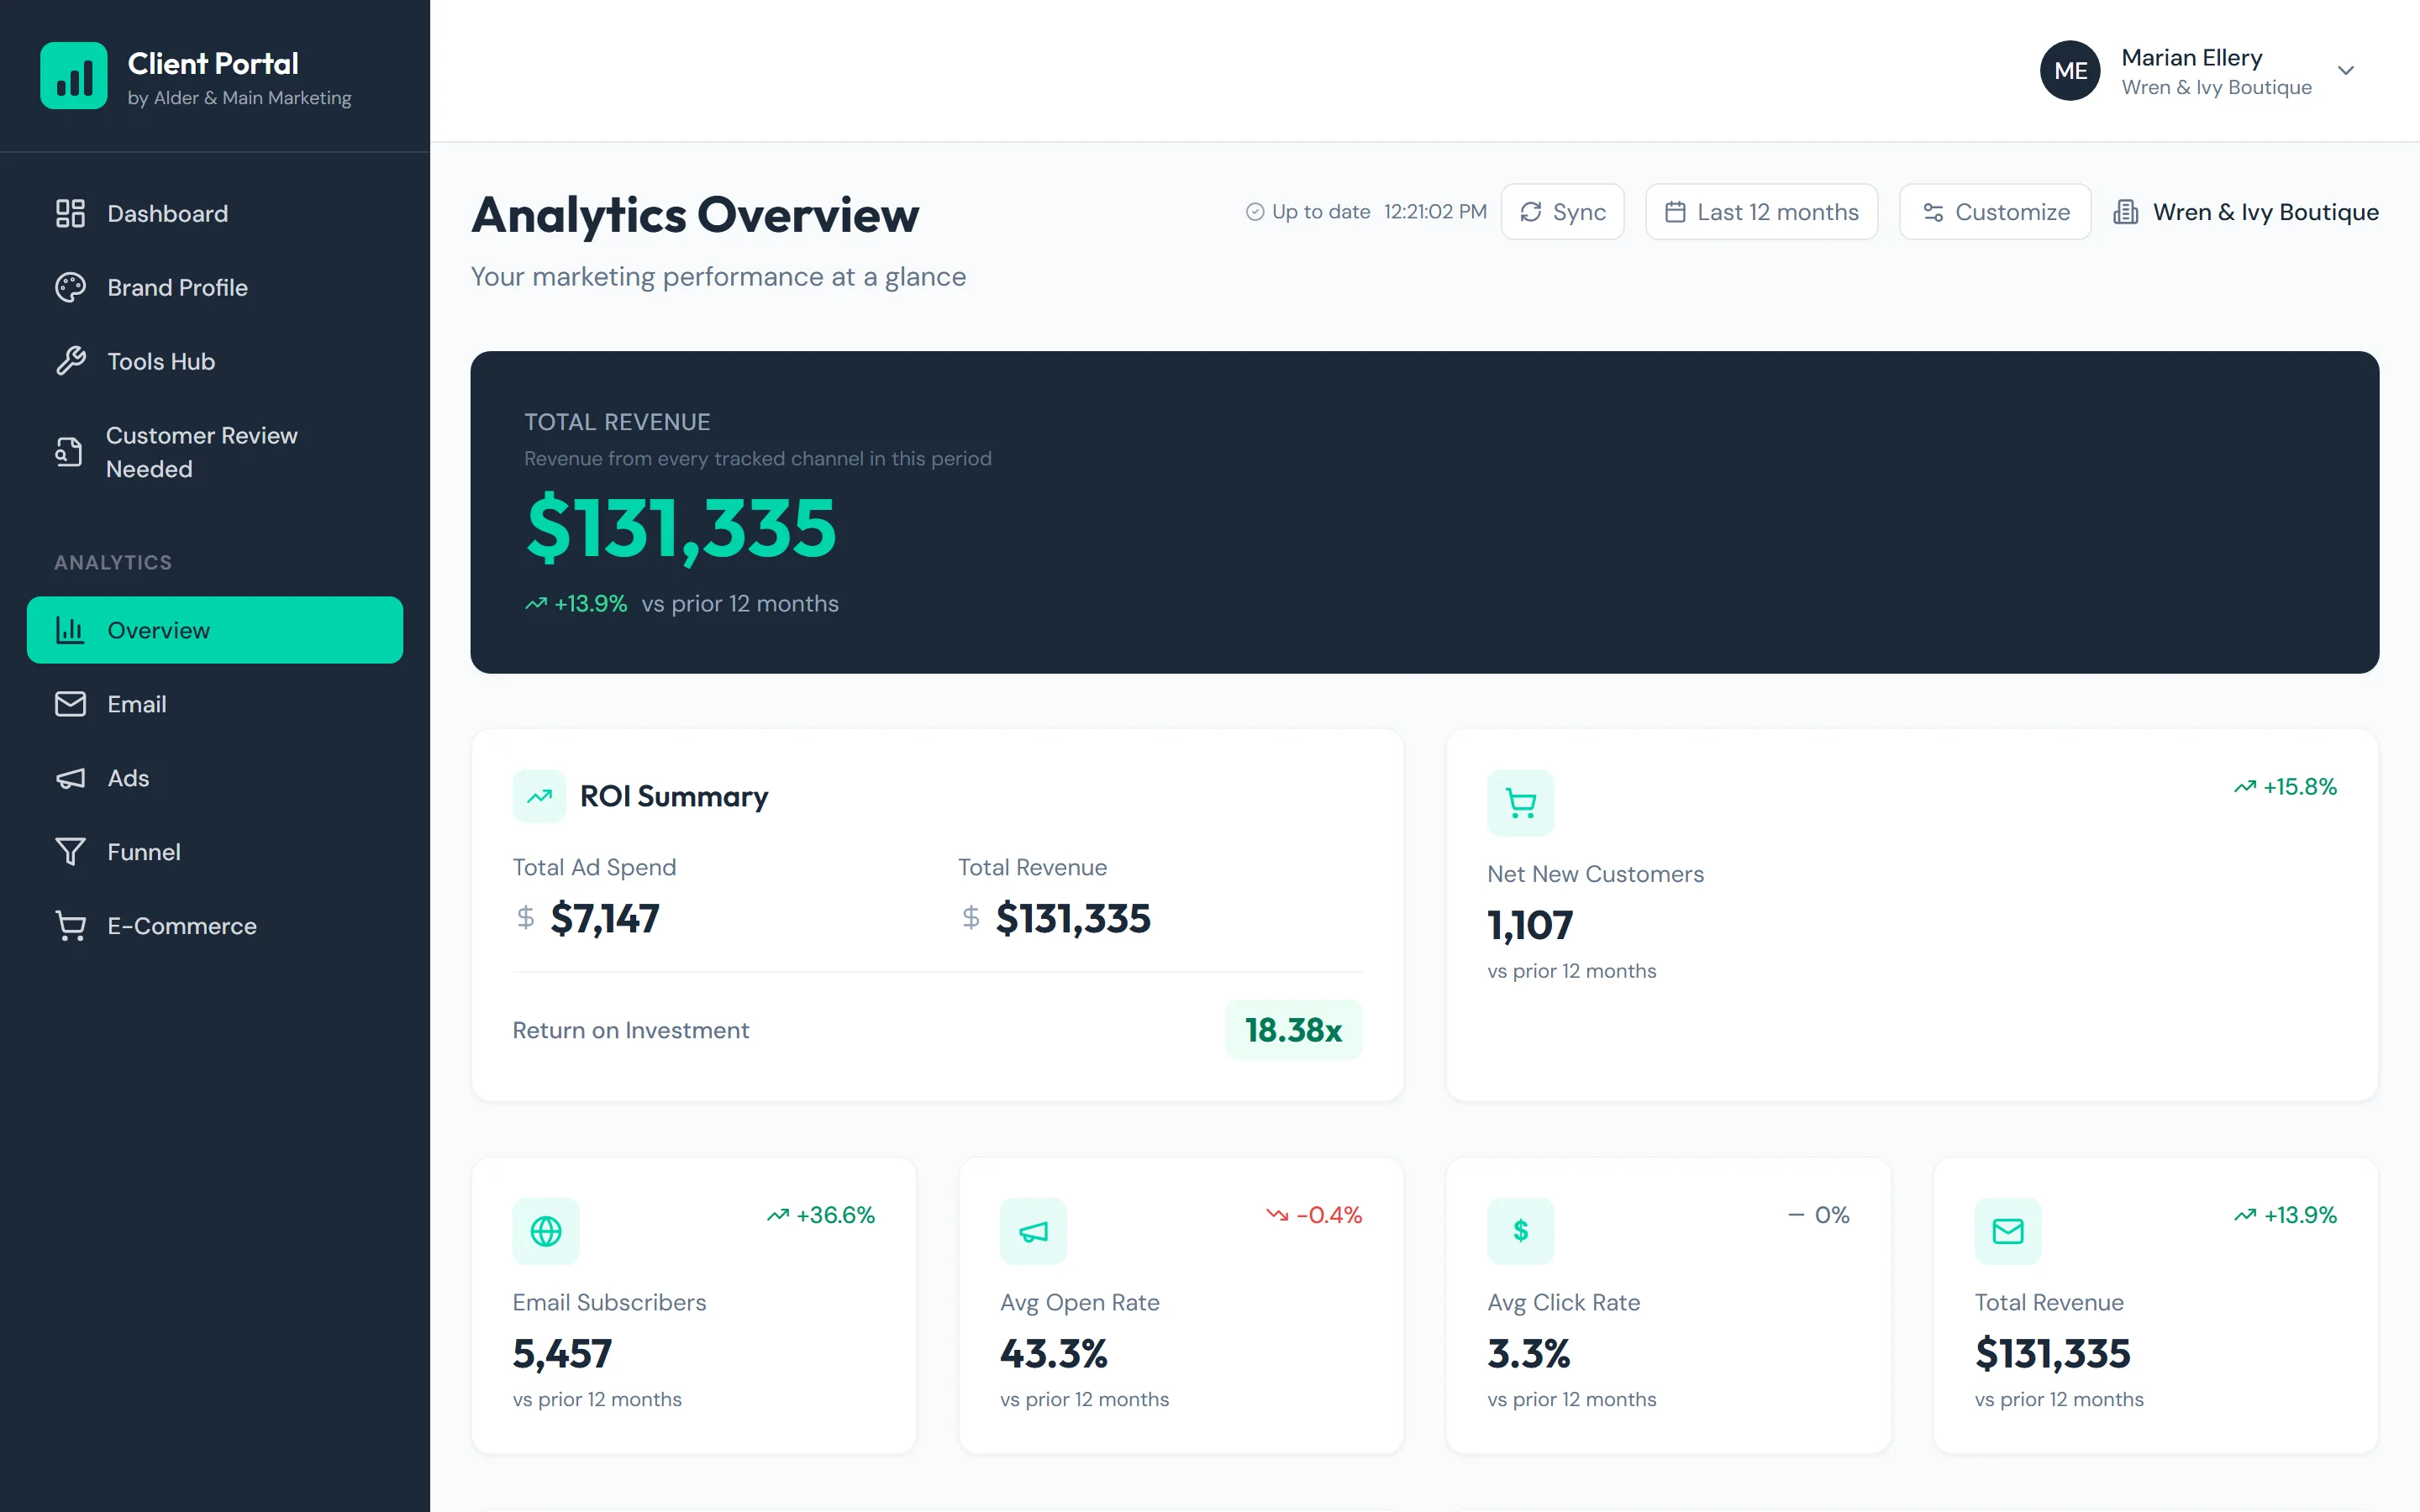The image size is (2420, 1512).
Task: Click the Customer Review document icon
Action: (68, 452)
